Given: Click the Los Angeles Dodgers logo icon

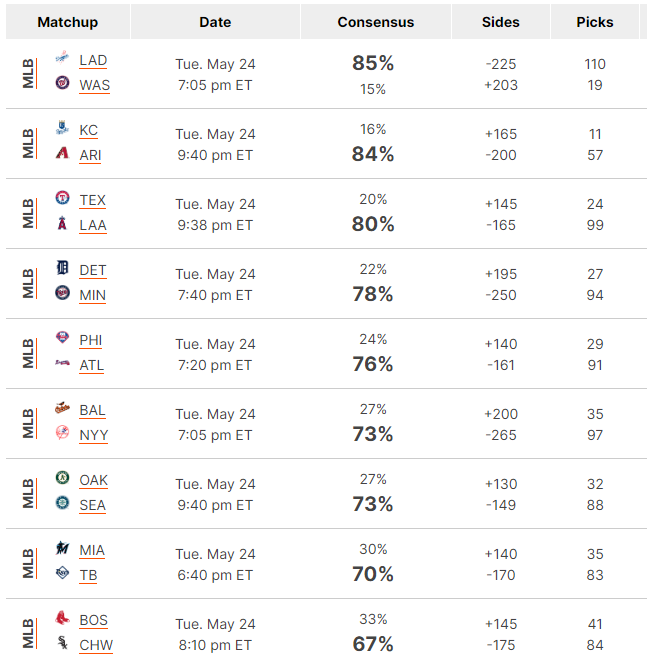Looking at the screenshot, I should (x=62, y=58).
